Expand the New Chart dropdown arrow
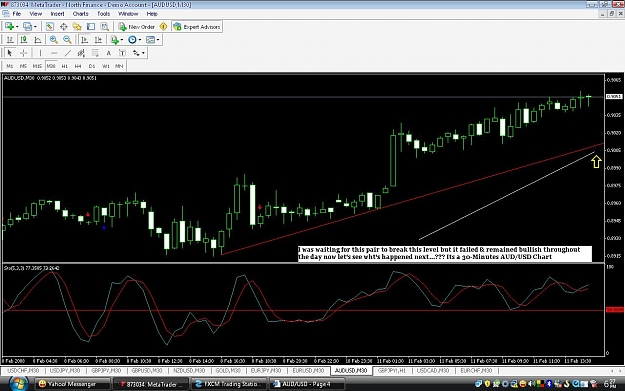Viewport: 625px width, 391px height. 17,27
